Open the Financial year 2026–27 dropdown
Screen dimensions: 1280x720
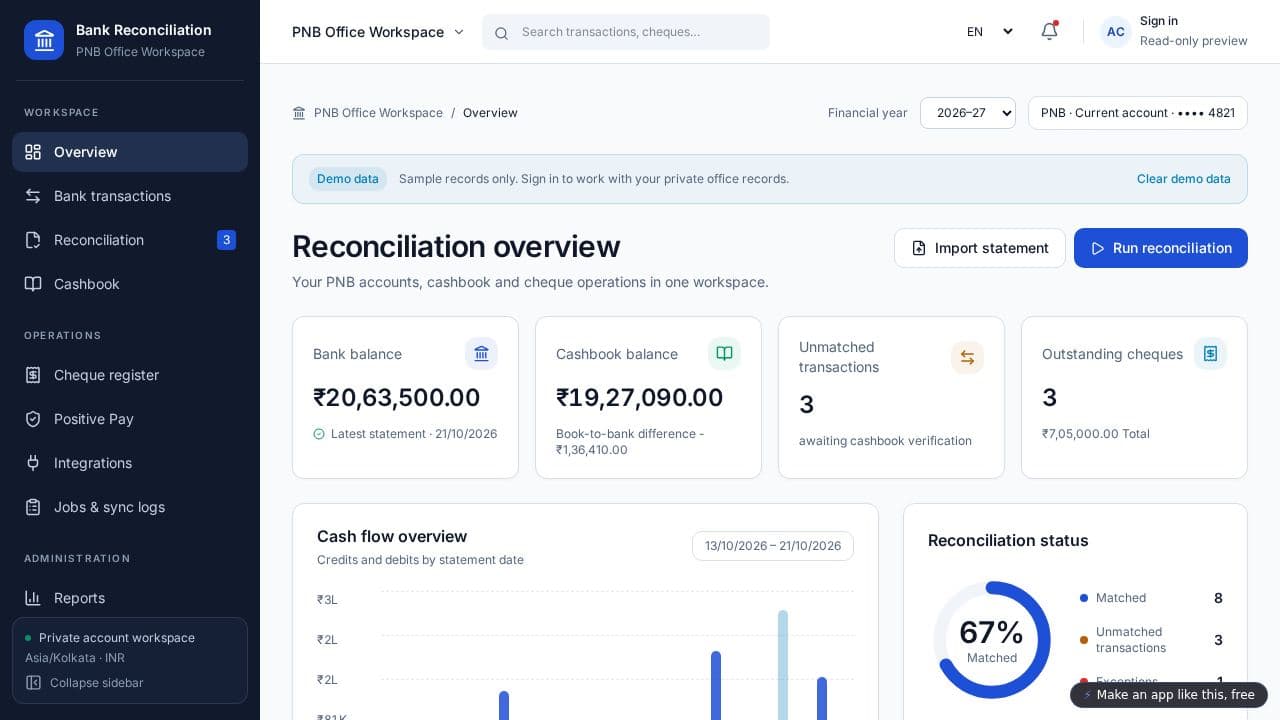(x=968, y=113)
